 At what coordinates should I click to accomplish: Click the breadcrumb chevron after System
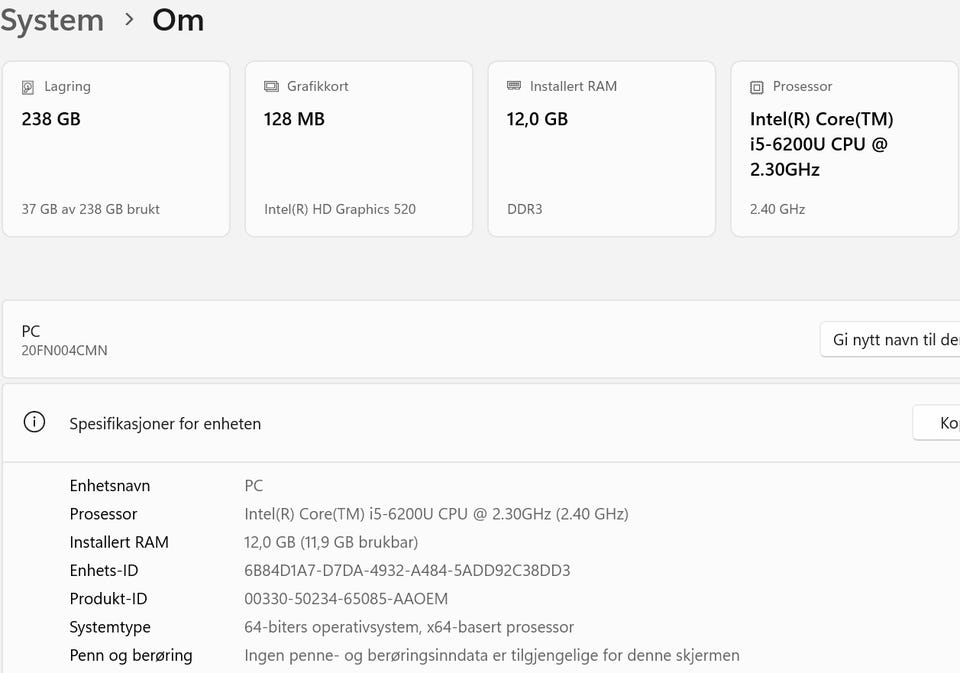[129, 19]
